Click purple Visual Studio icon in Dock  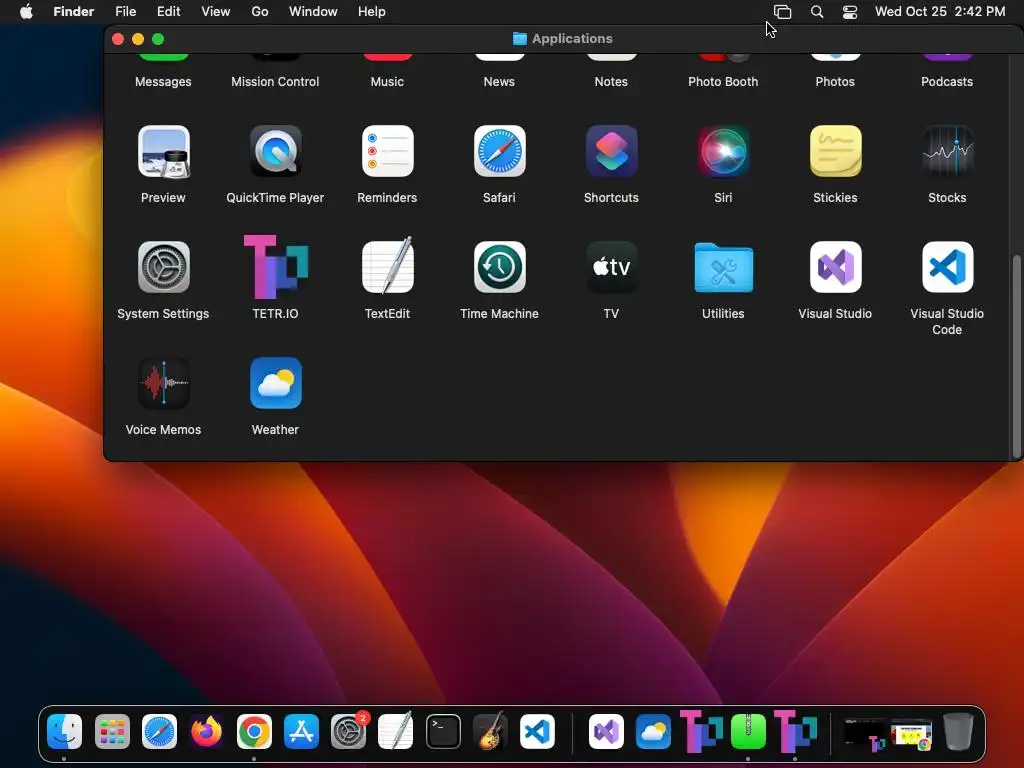[x=606, y=731]
